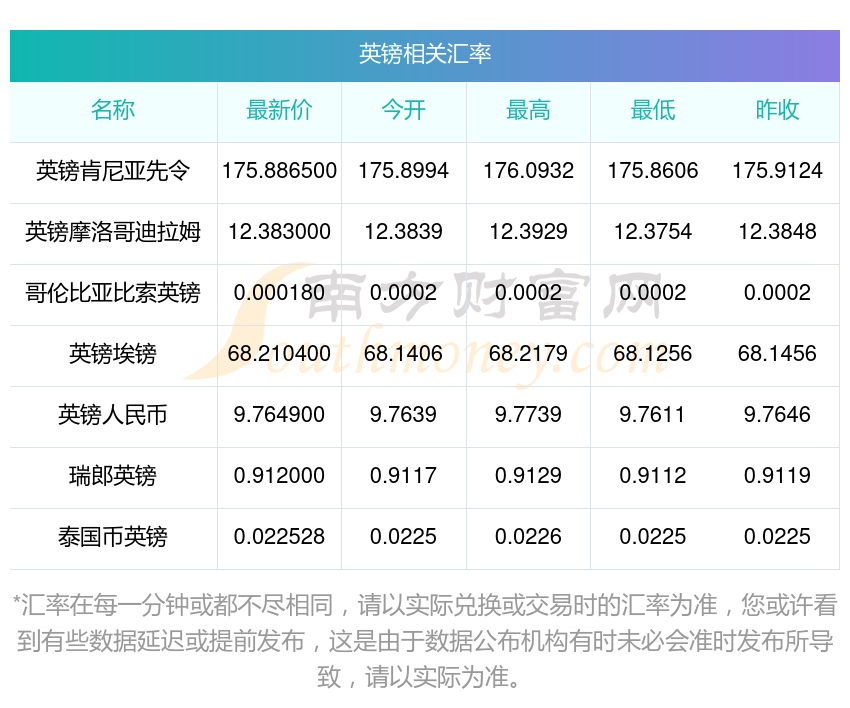Click the 昨收 column header

pyautogui.click(x=777, y=110)
